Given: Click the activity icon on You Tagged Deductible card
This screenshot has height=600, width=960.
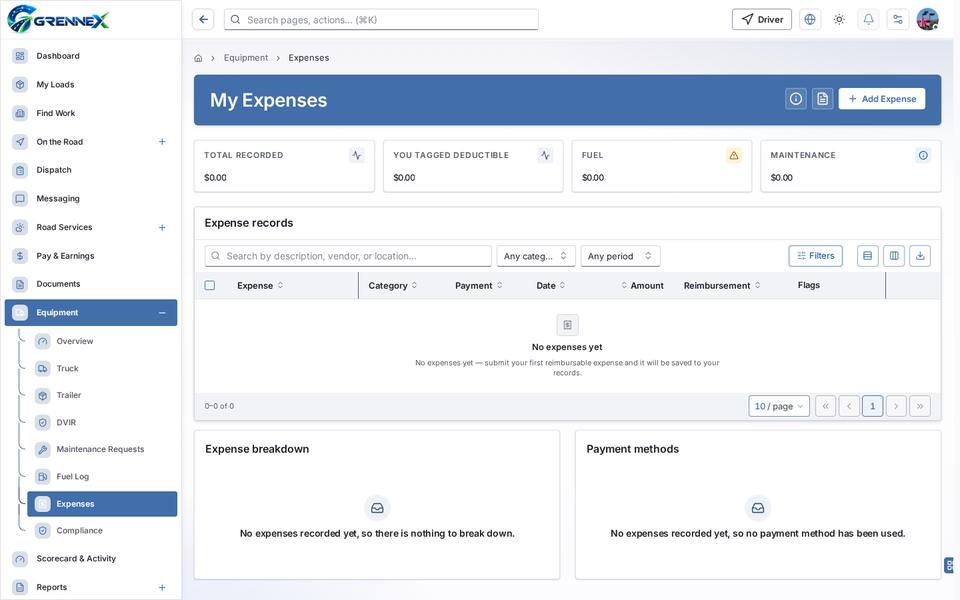Looking at the screenshot, I should 545,156.
